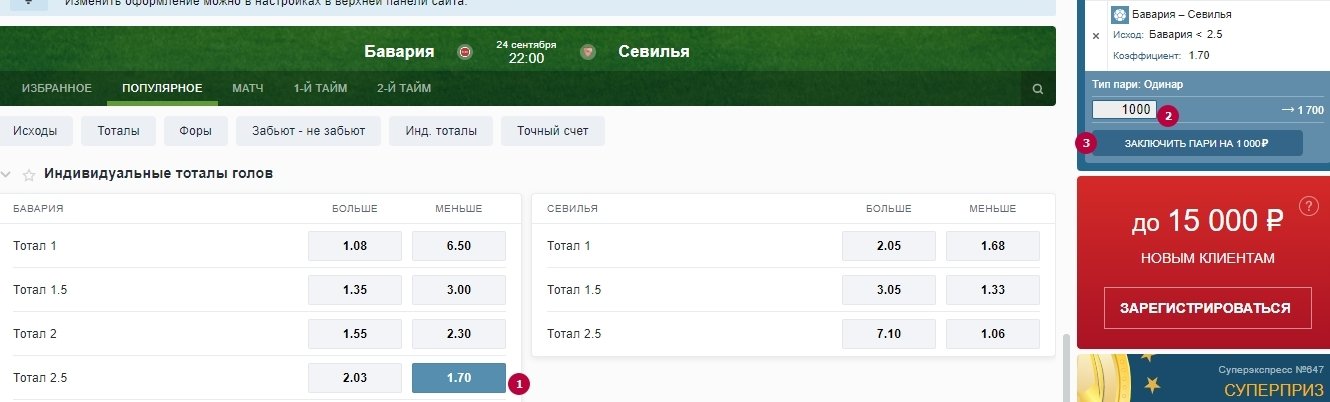Click the question mark on the red banner
This screenshot has width=1330, height=402.
pos(1308,207)
